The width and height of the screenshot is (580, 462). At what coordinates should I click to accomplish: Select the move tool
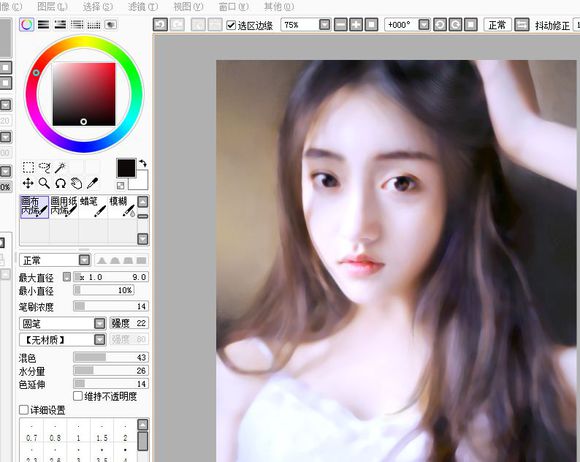click(x=28, y=183)
